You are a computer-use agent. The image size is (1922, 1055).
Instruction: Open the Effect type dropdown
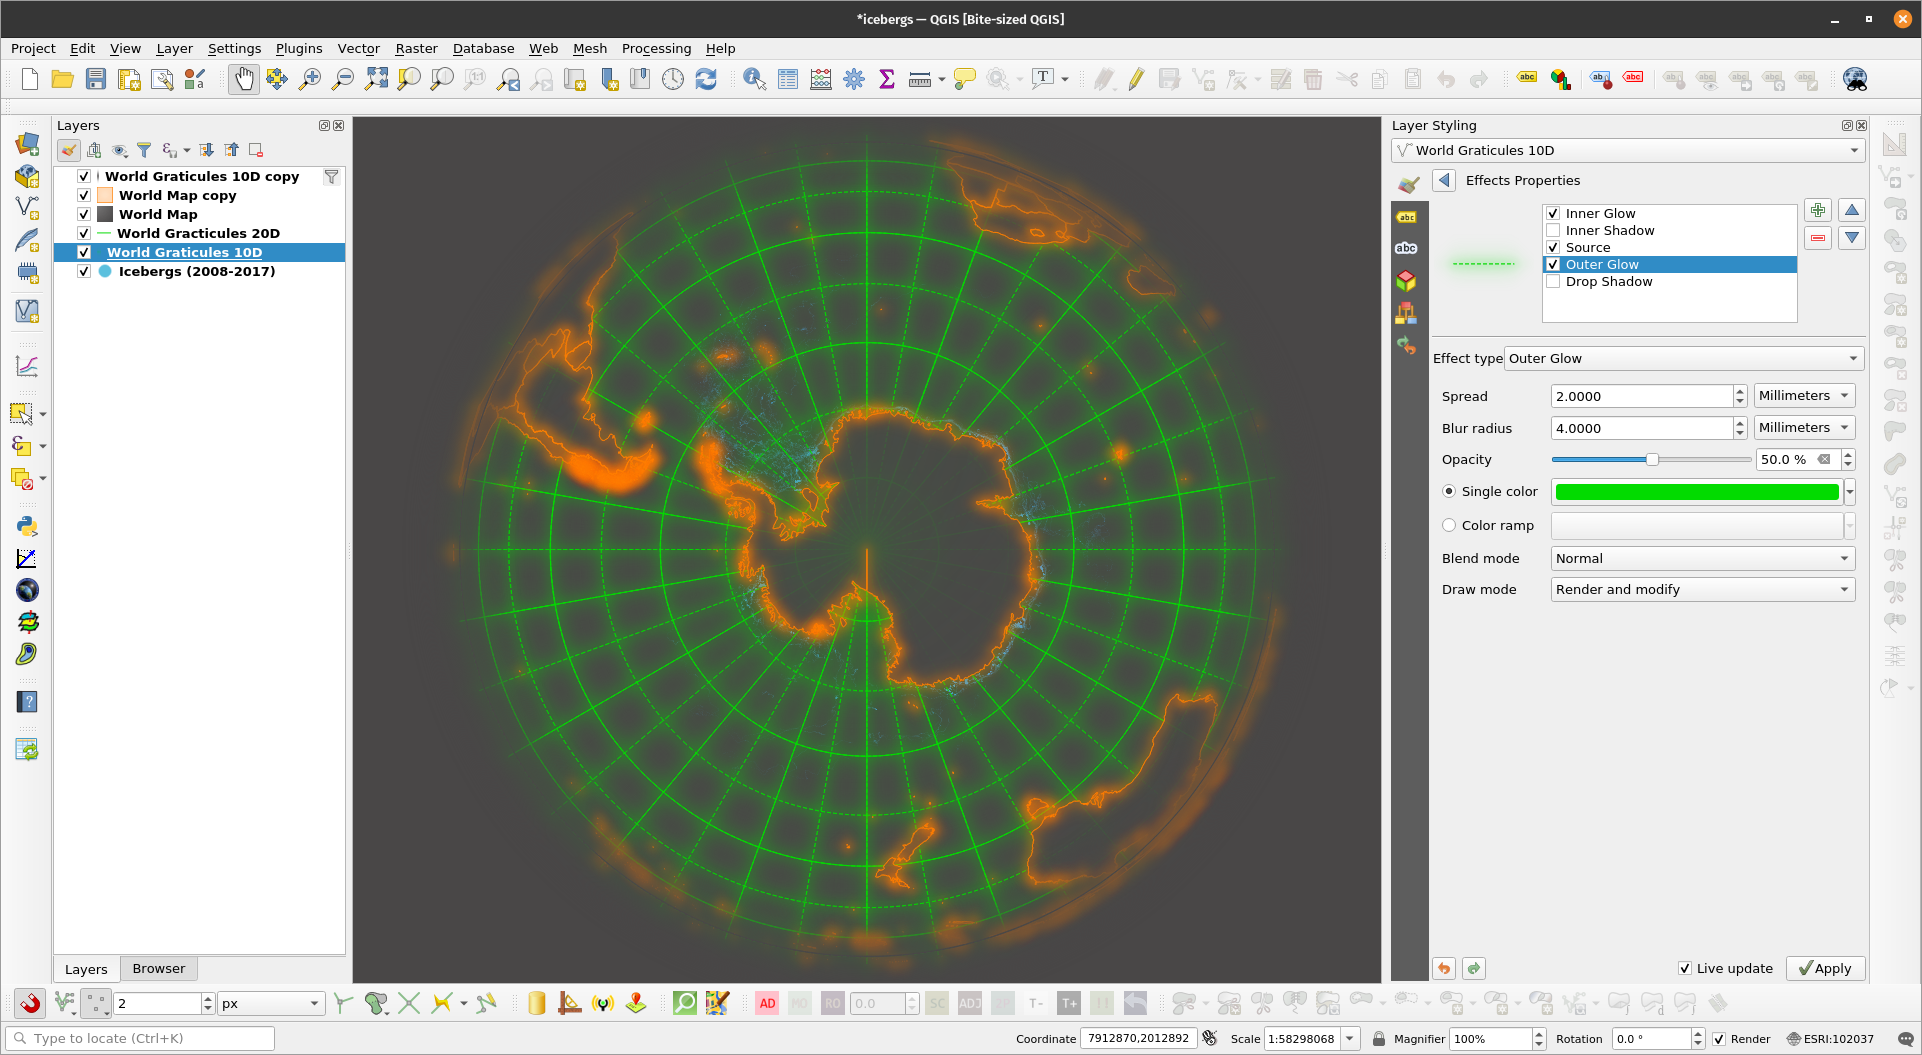tap(1684, 358)
